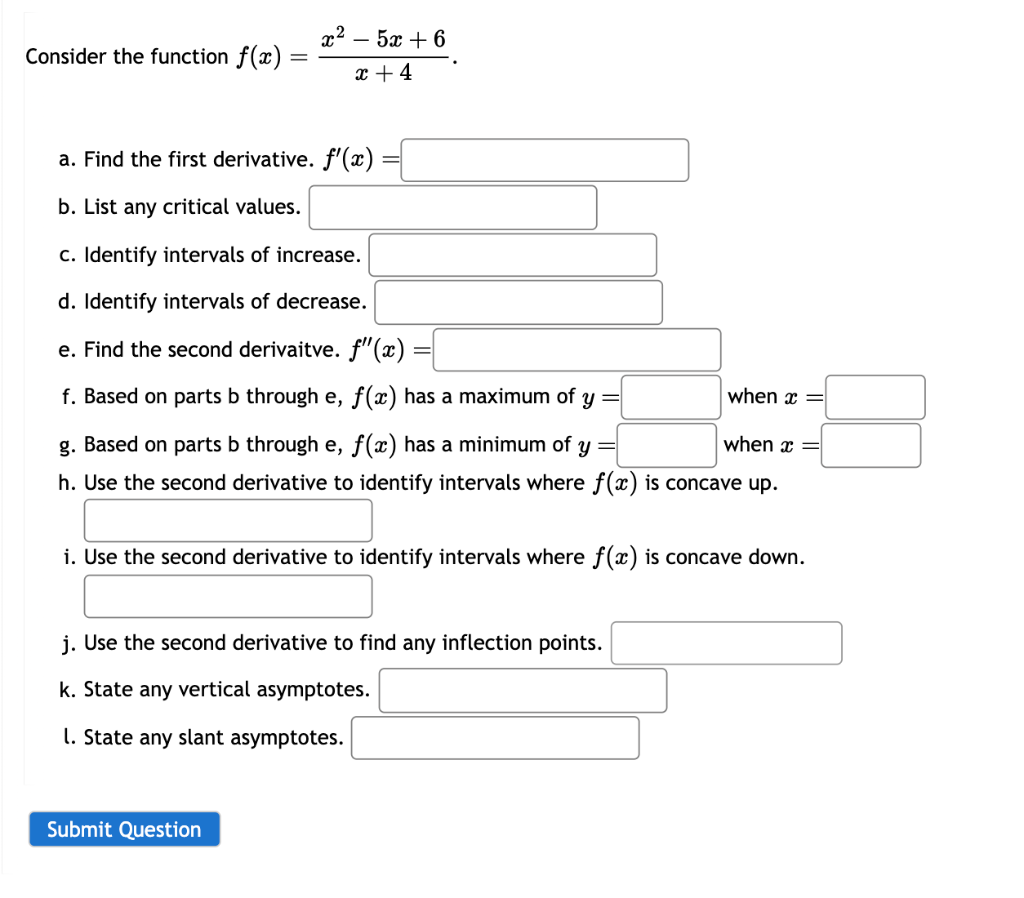Click the critical values answer box
This screenshot has width=1024, height=898.
[452, 207]
